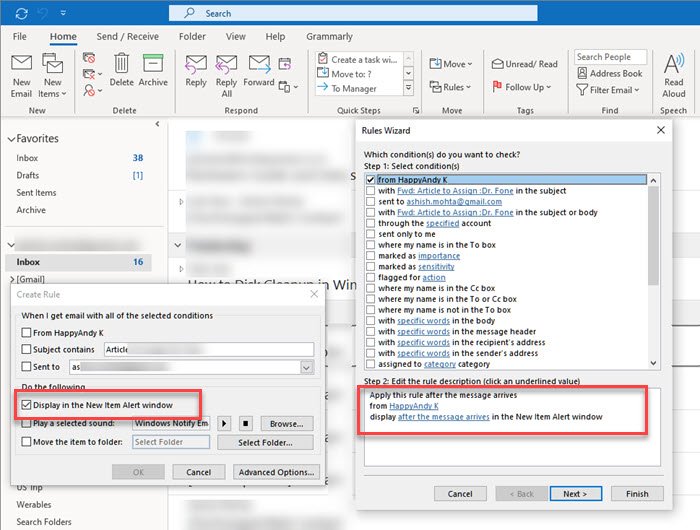Click the 'after the message arrives' link
The height and width of the screenshot is (530, 700).
pyautogui.click(x=443, y=417)
